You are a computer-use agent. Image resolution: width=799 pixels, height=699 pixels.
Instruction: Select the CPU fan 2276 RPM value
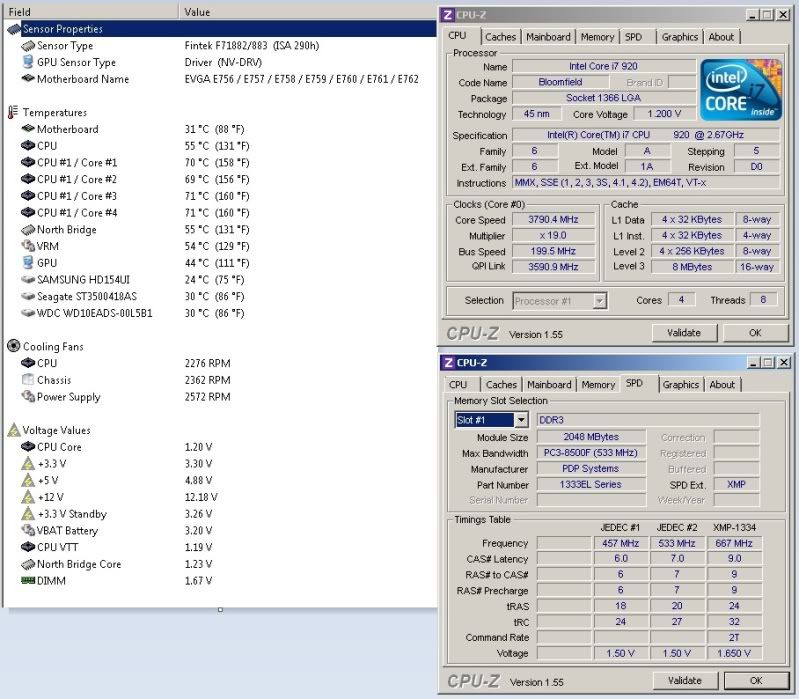point(207,363)
